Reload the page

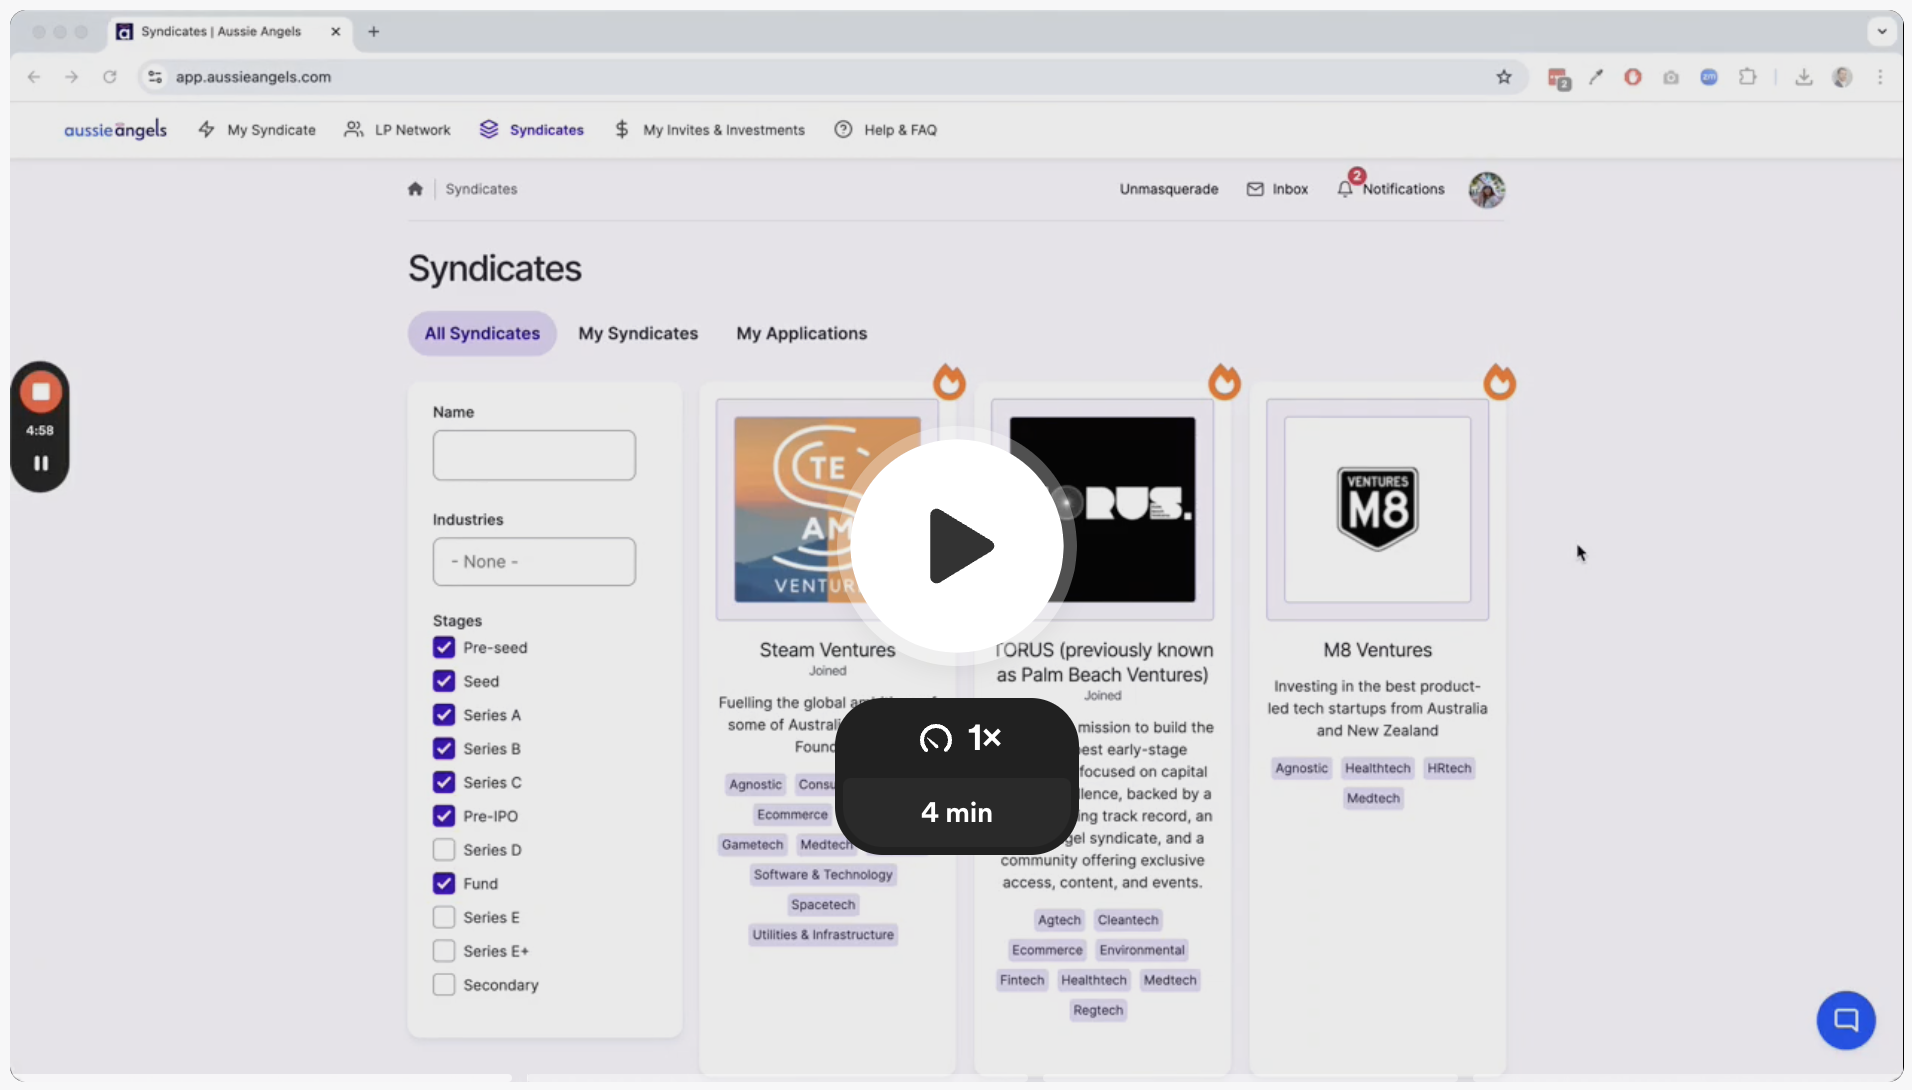coord(109,77)
